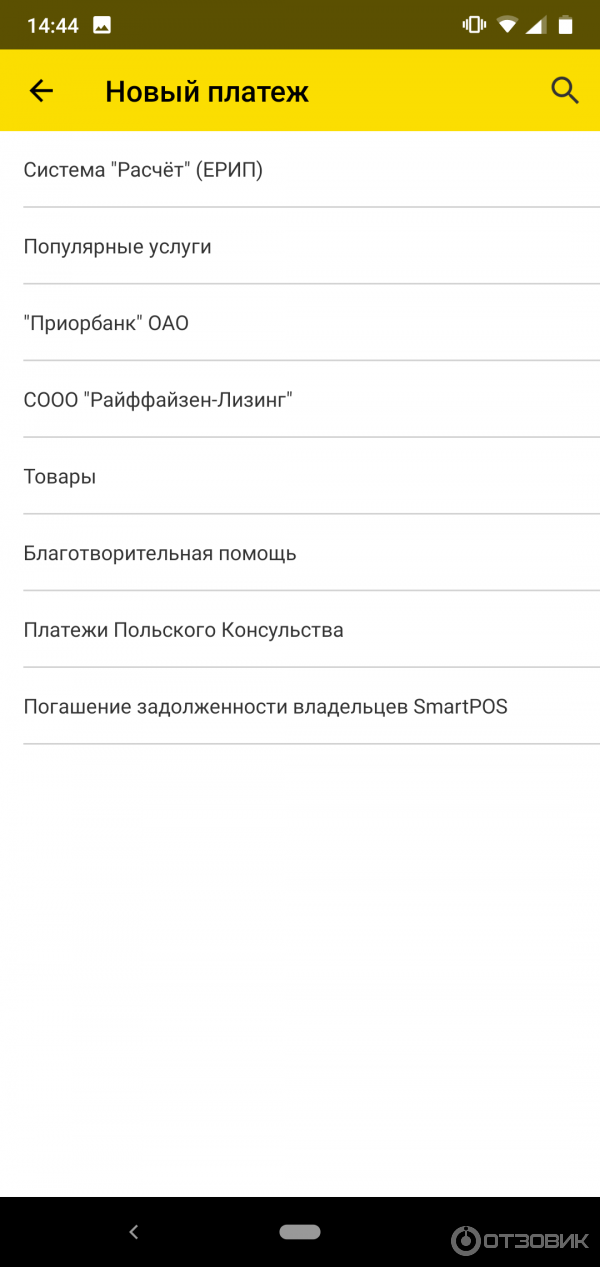Tap the image notification icon in status bar
Viewport: 600px width, 1267px height.
102,26
